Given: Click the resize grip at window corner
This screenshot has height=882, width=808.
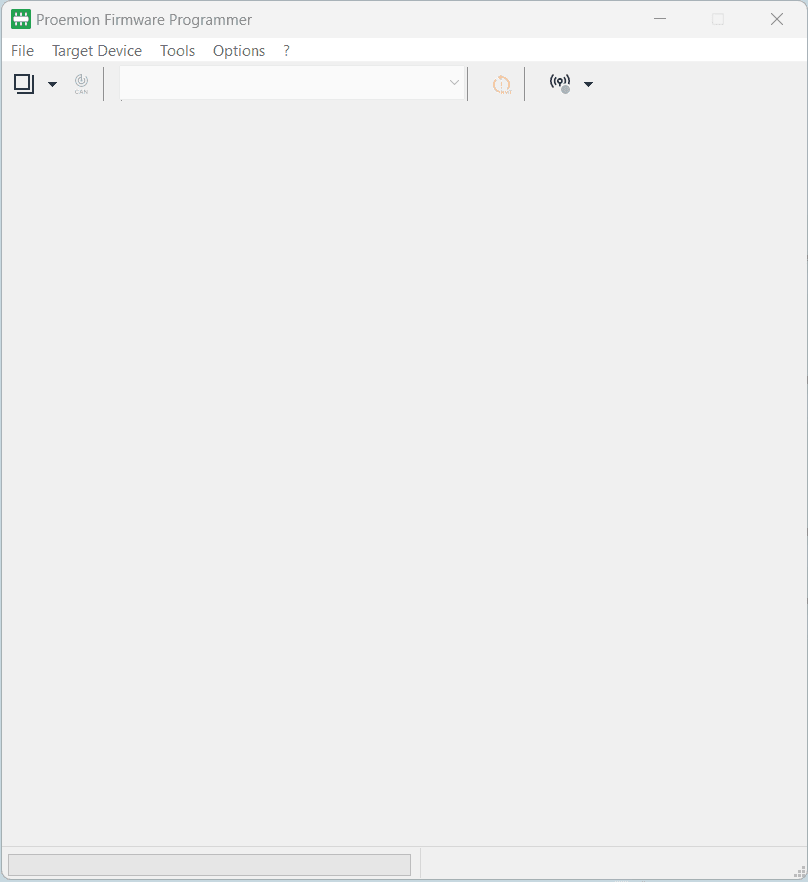Looking at the screenshot, I should click(x=799, y=872).
